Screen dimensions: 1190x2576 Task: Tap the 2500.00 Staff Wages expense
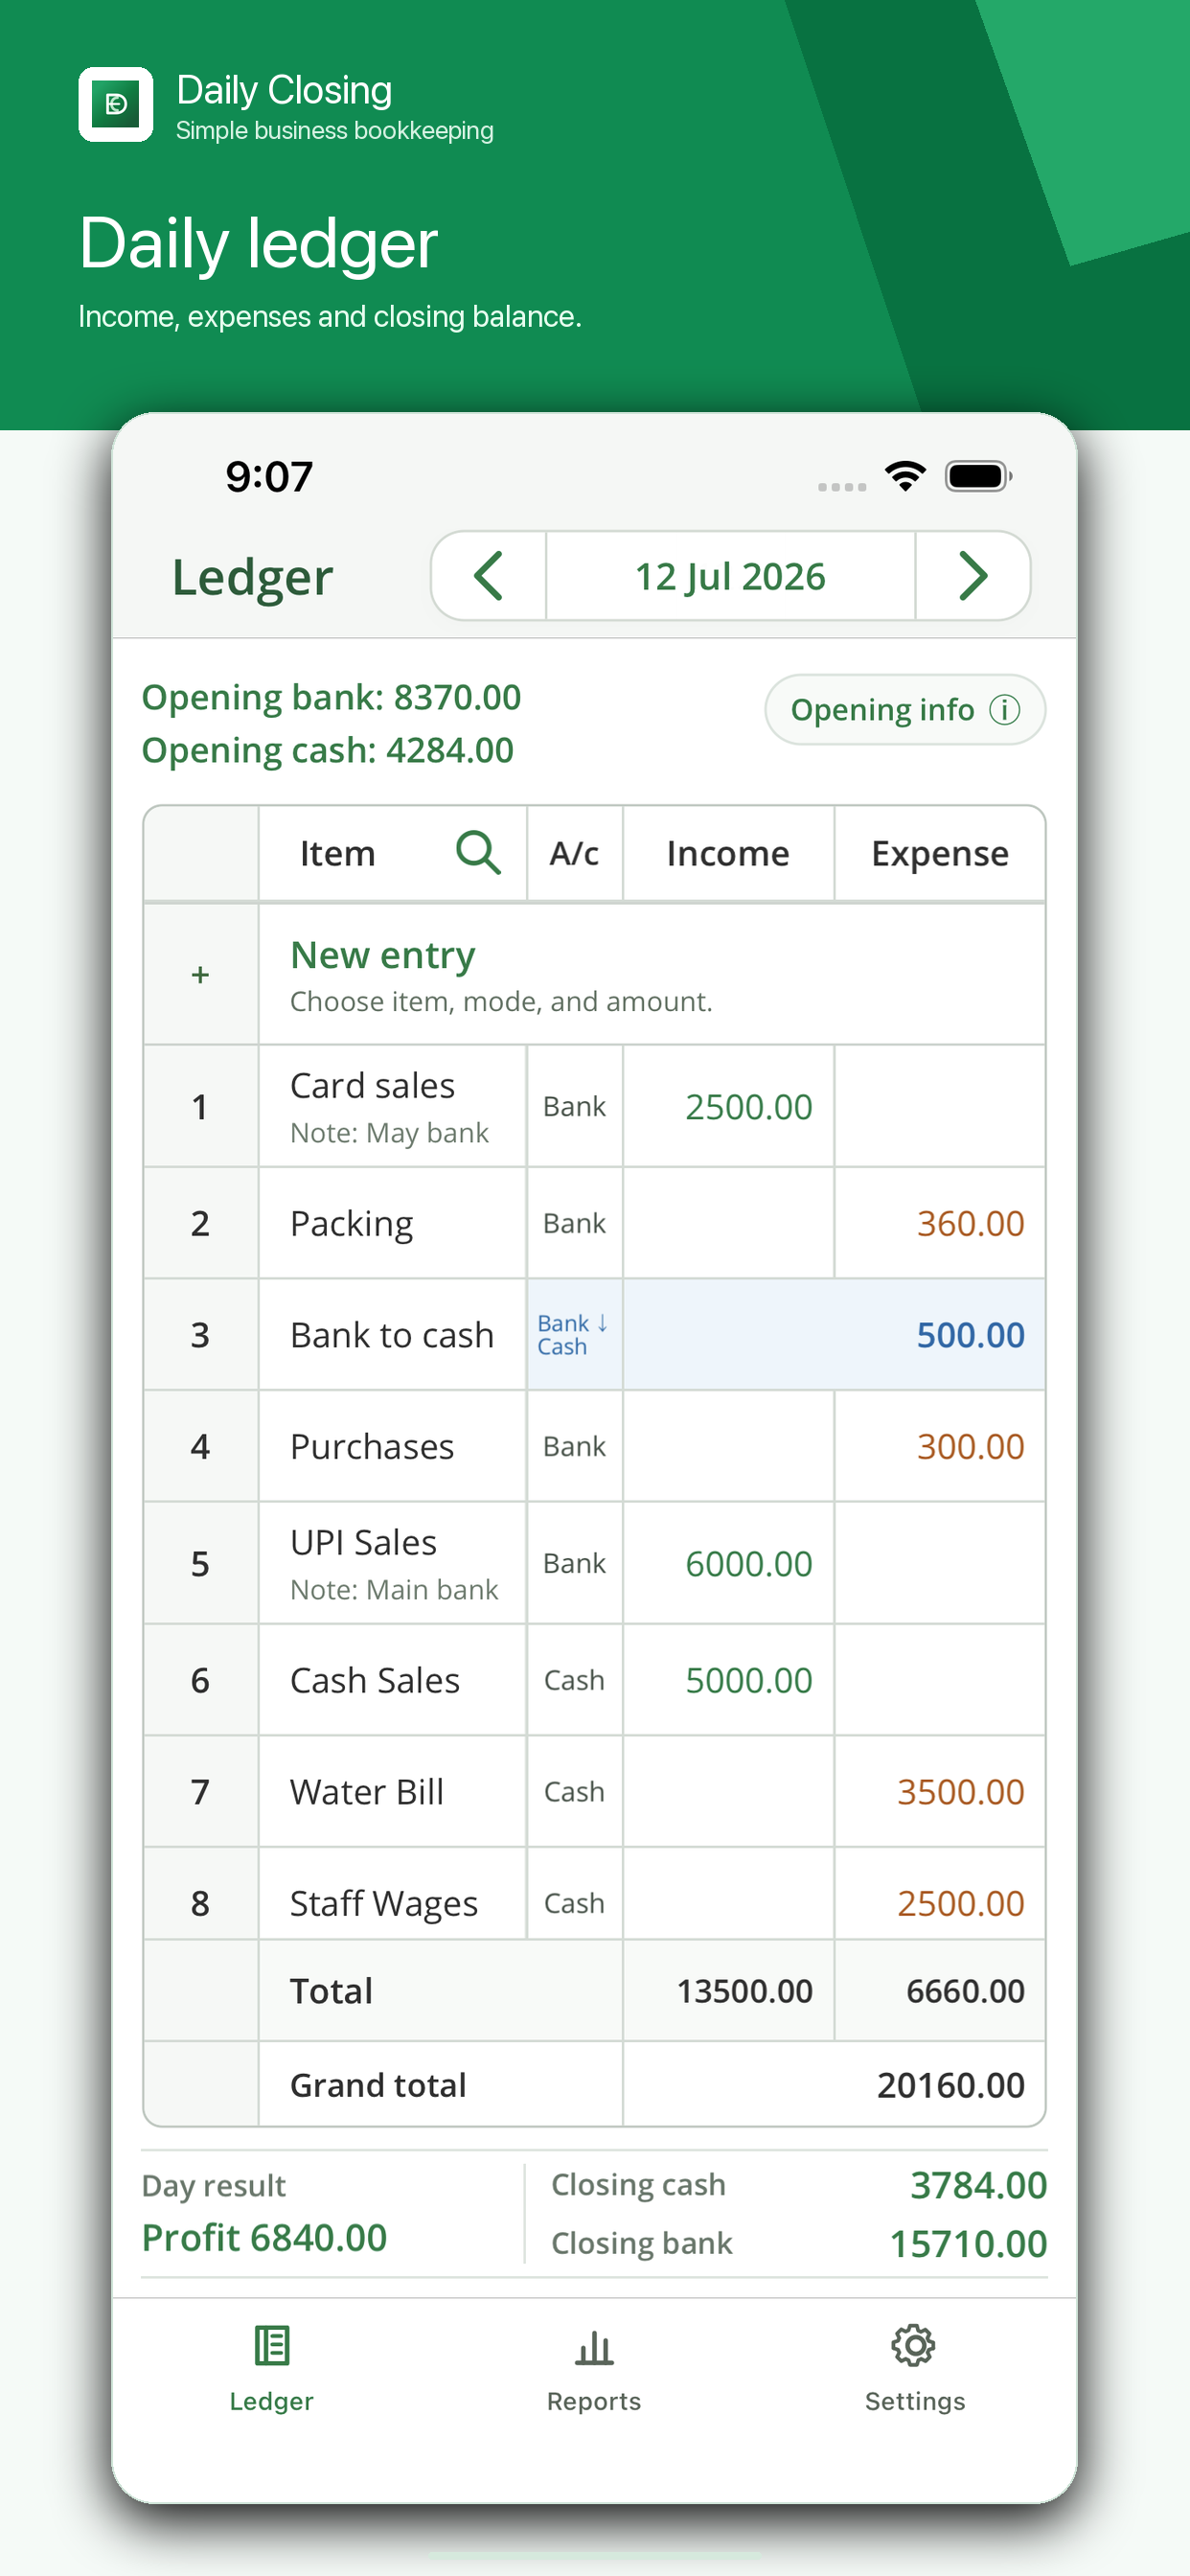click(960, 1903)
